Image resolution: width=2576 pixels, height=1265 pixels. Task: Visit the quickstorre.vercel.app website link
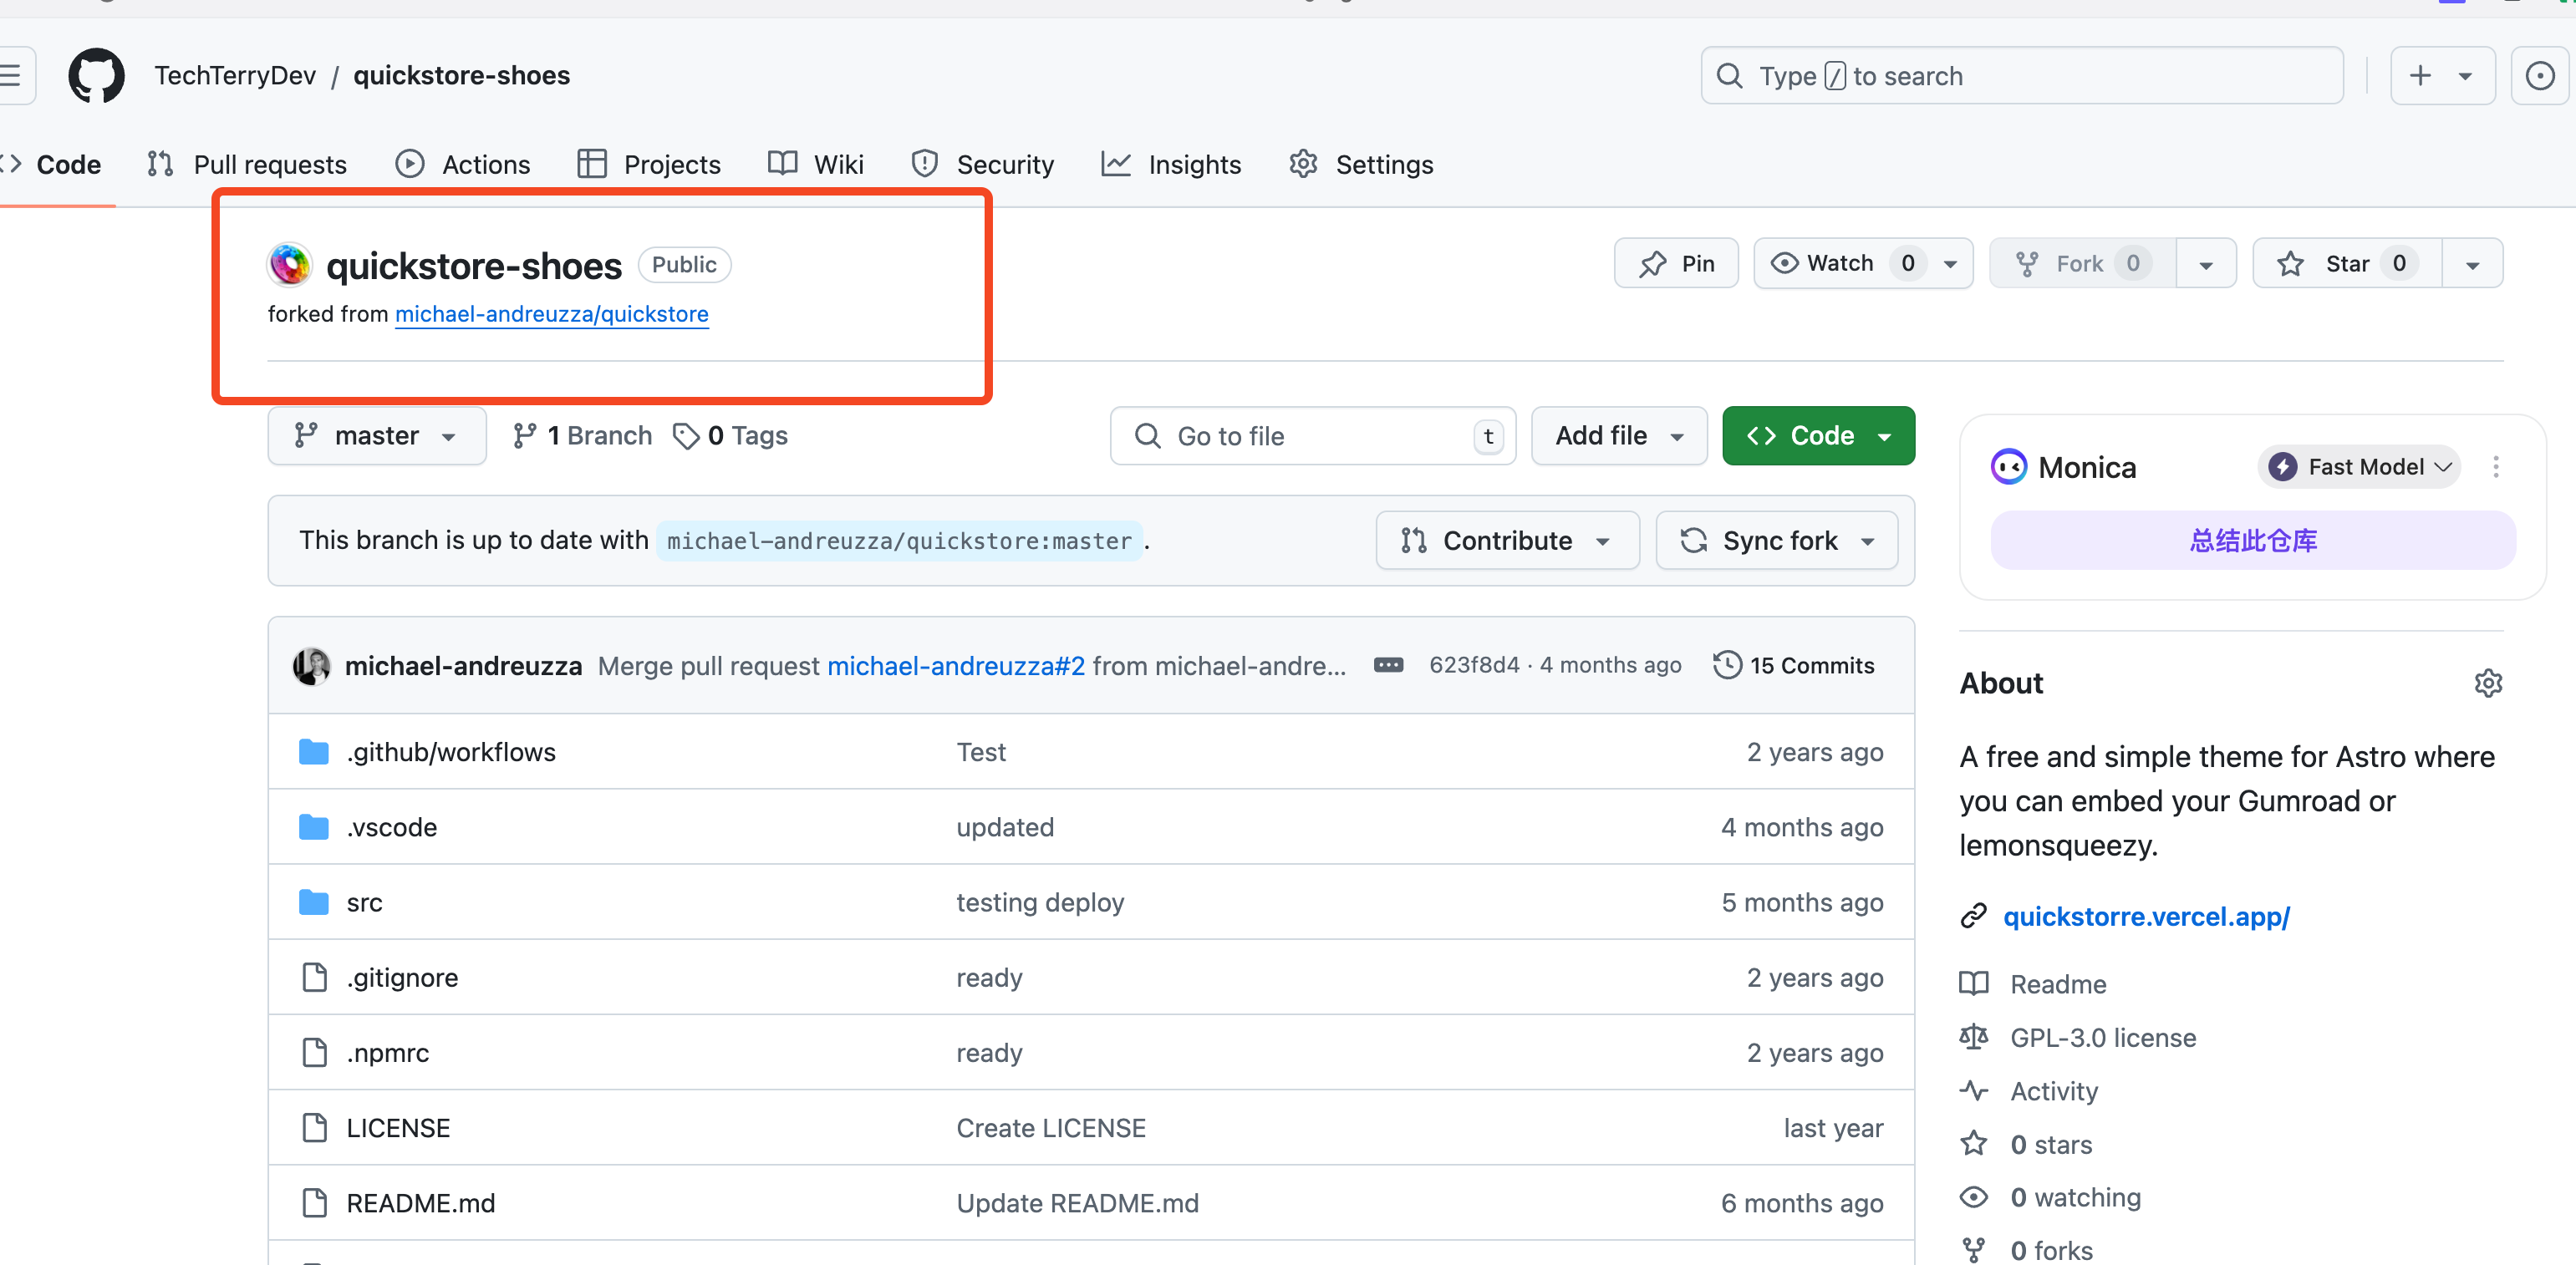pyautogui.click(x=2147, y=916)
